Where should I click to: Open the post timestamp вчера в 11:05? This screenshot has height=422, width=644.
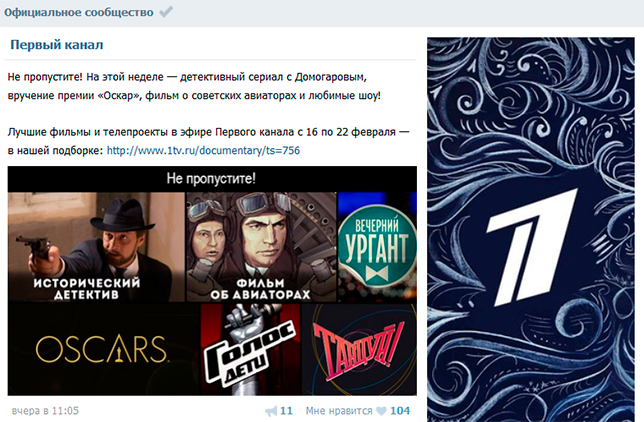tap(45, 410)
